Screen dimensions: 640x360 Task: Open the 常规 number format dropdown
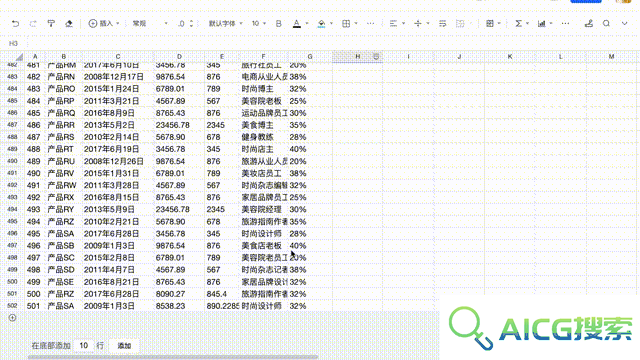pos(150,24)
